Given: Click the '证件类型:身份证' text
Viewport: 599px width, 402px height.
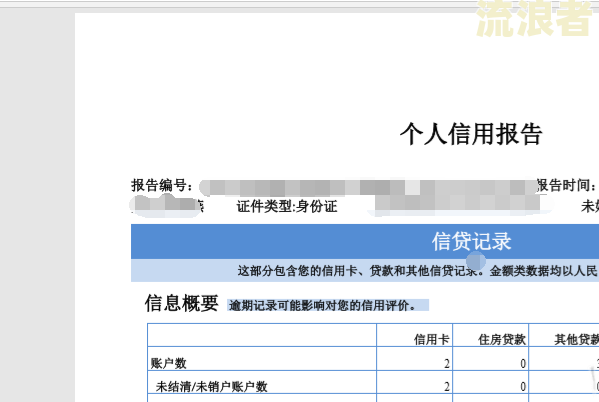Looking at the screenshot, I should 287,207.
